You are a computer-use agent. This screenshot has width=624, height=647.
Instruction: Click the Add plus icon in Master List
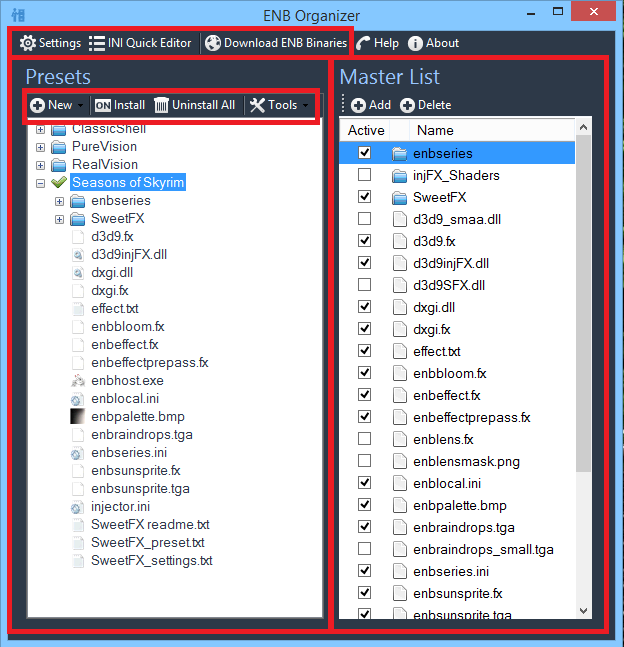click(x=358, y=105)
